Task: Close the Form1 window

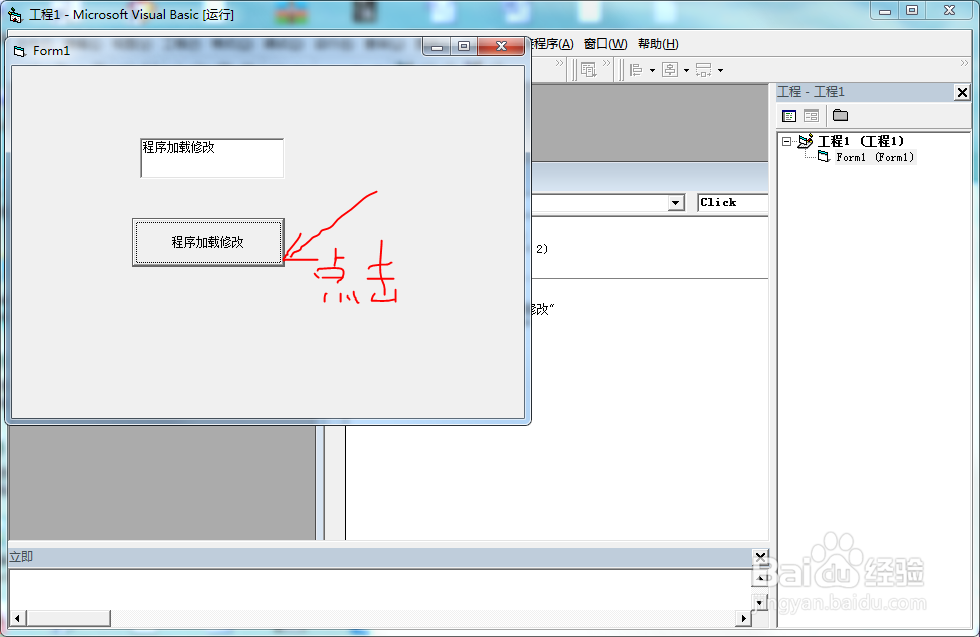Action: [501, 46]
